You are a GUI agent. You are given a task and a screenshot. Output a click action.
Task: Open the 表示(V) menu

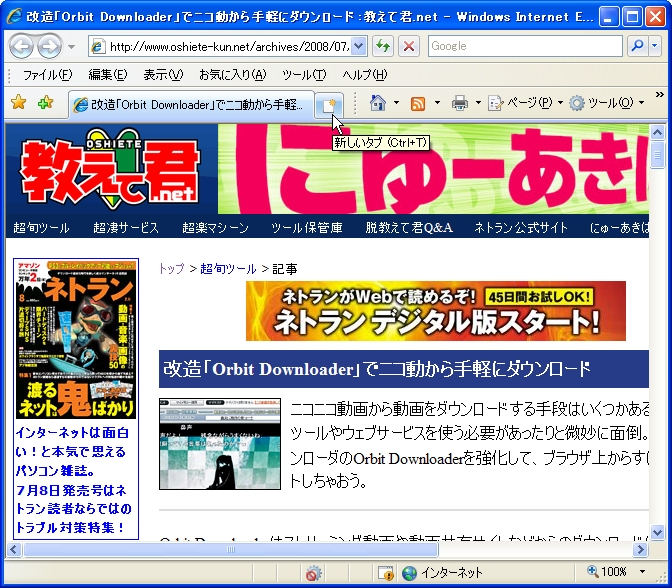pos(163,75)
